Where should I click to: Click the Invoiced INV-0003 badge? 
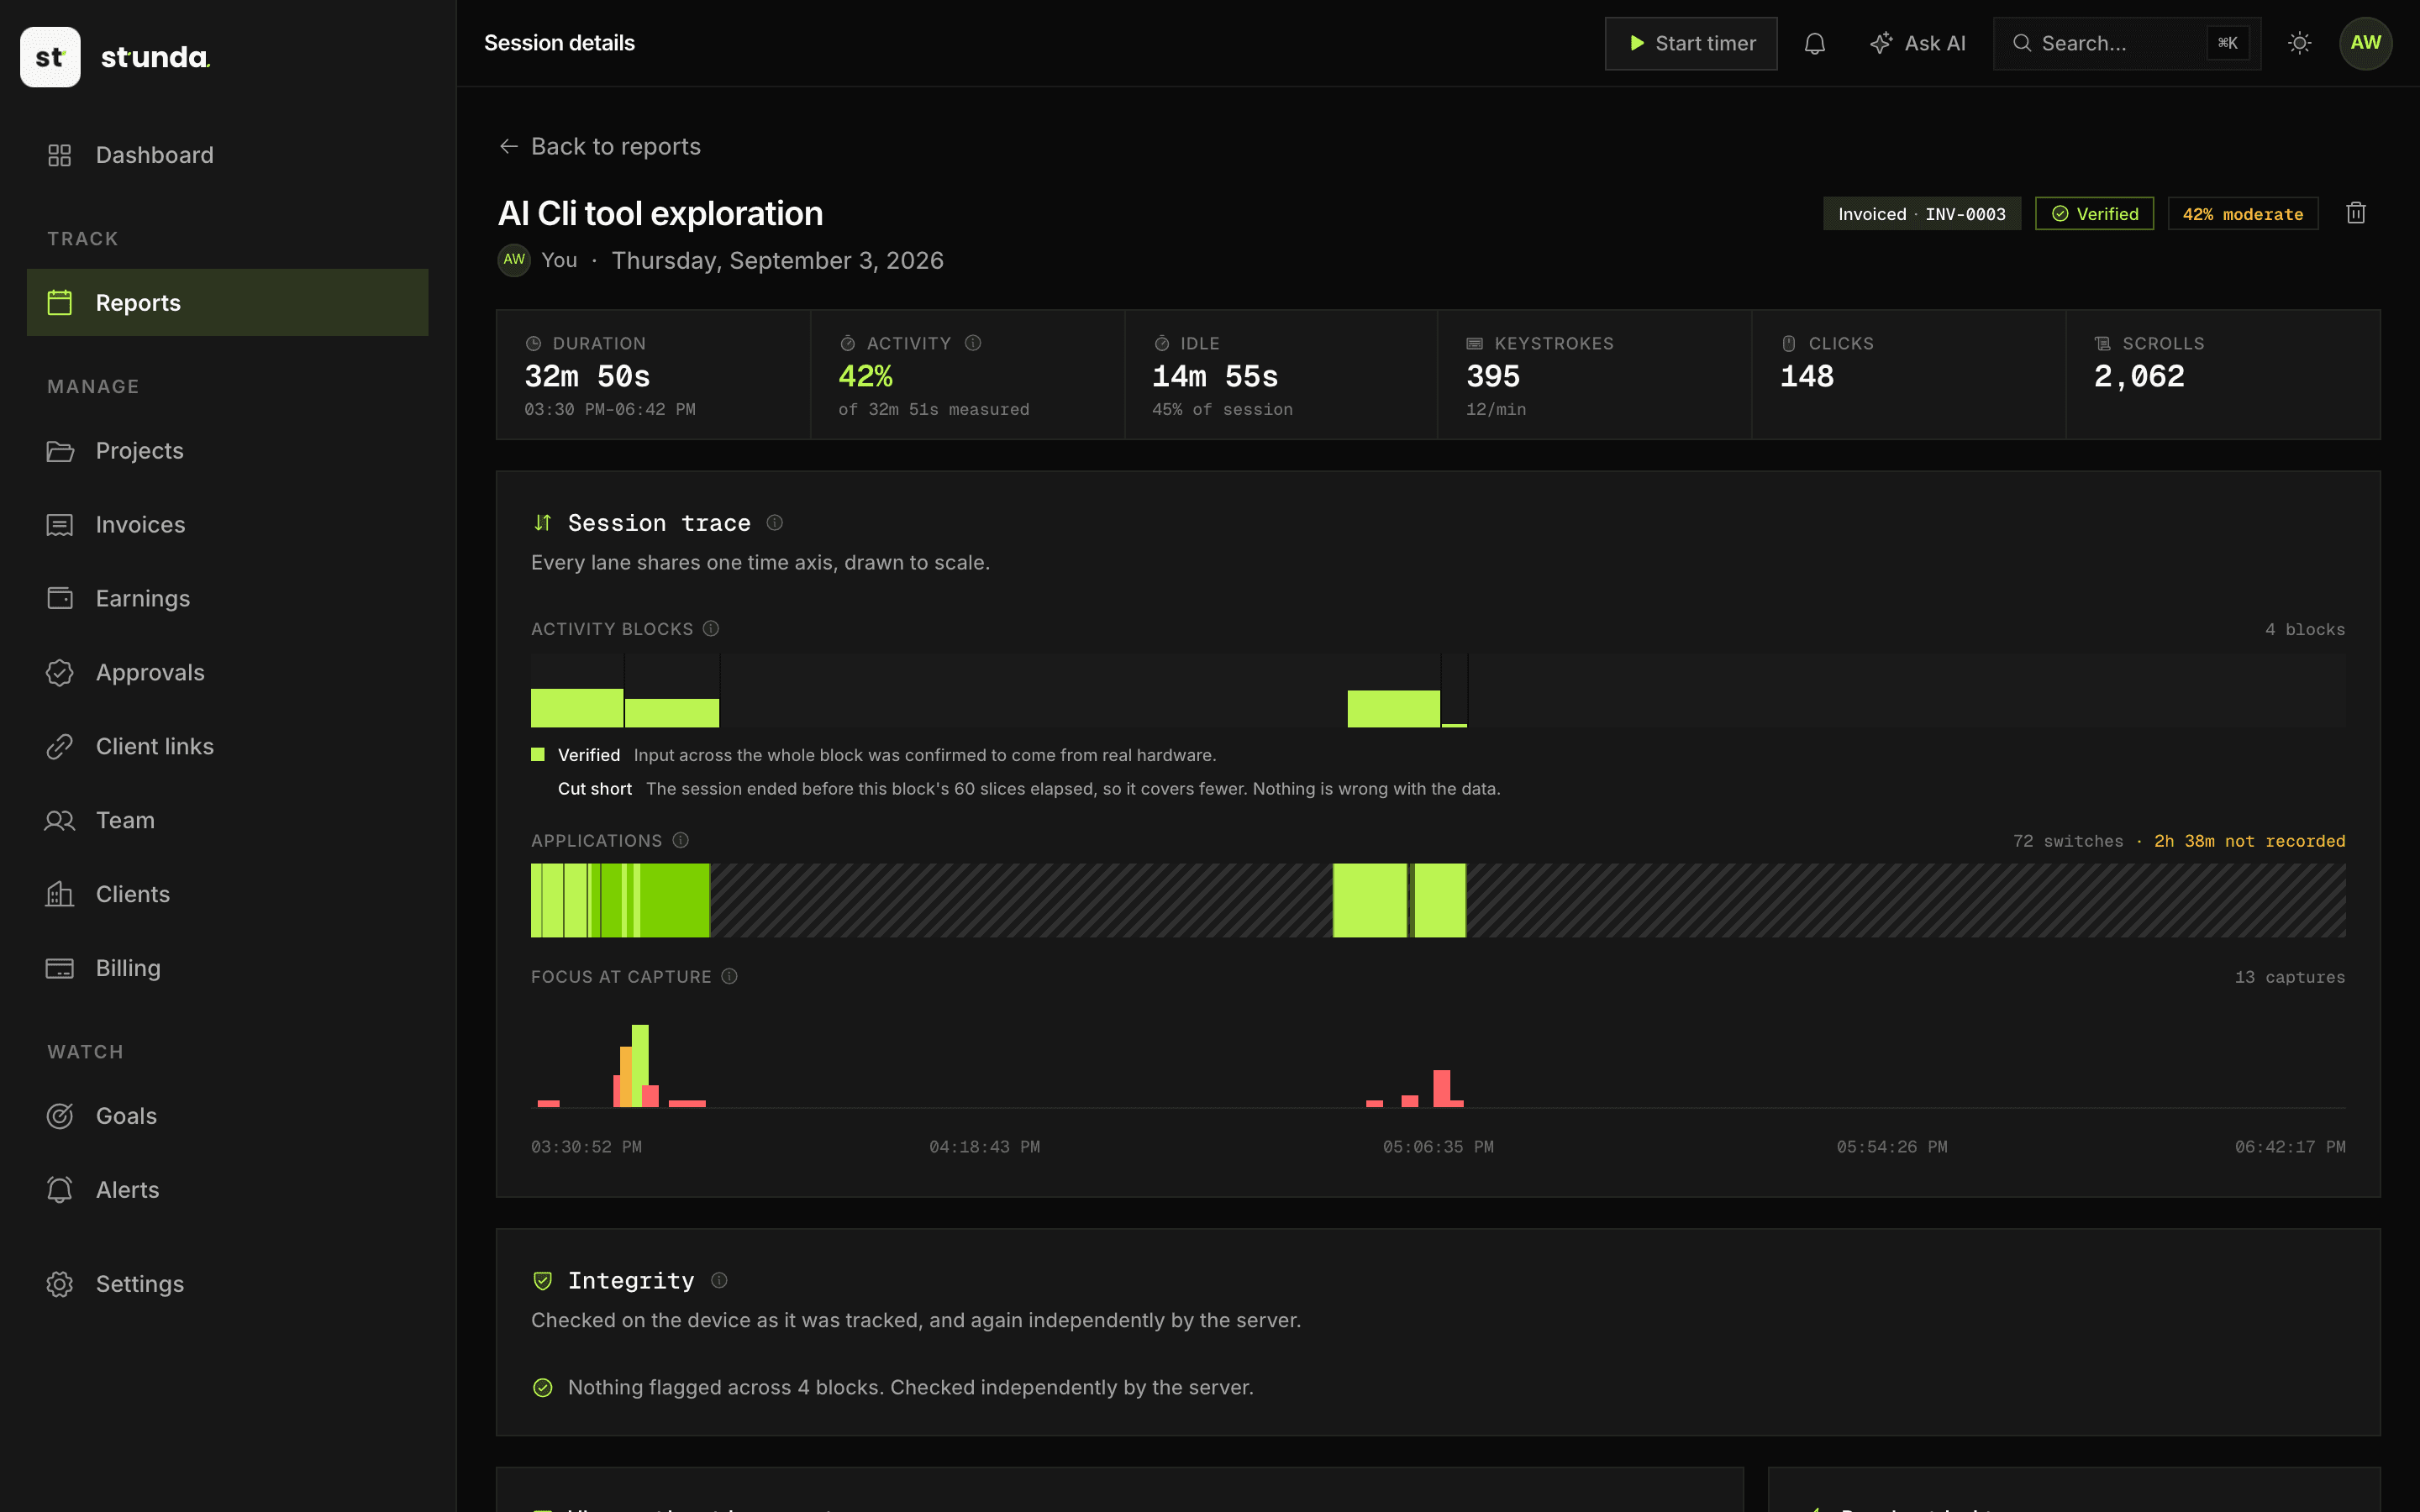point(1921,213)
